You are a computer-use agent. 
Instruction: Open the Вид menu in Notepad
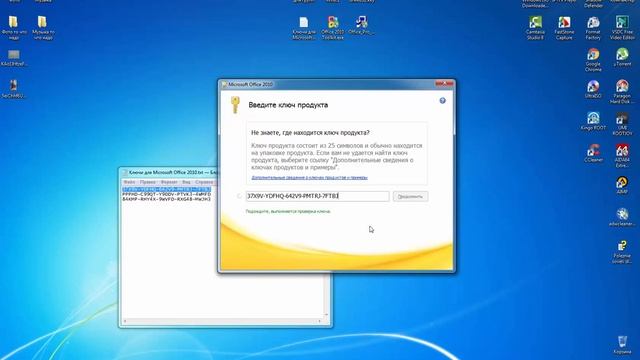tap(186, 182)
